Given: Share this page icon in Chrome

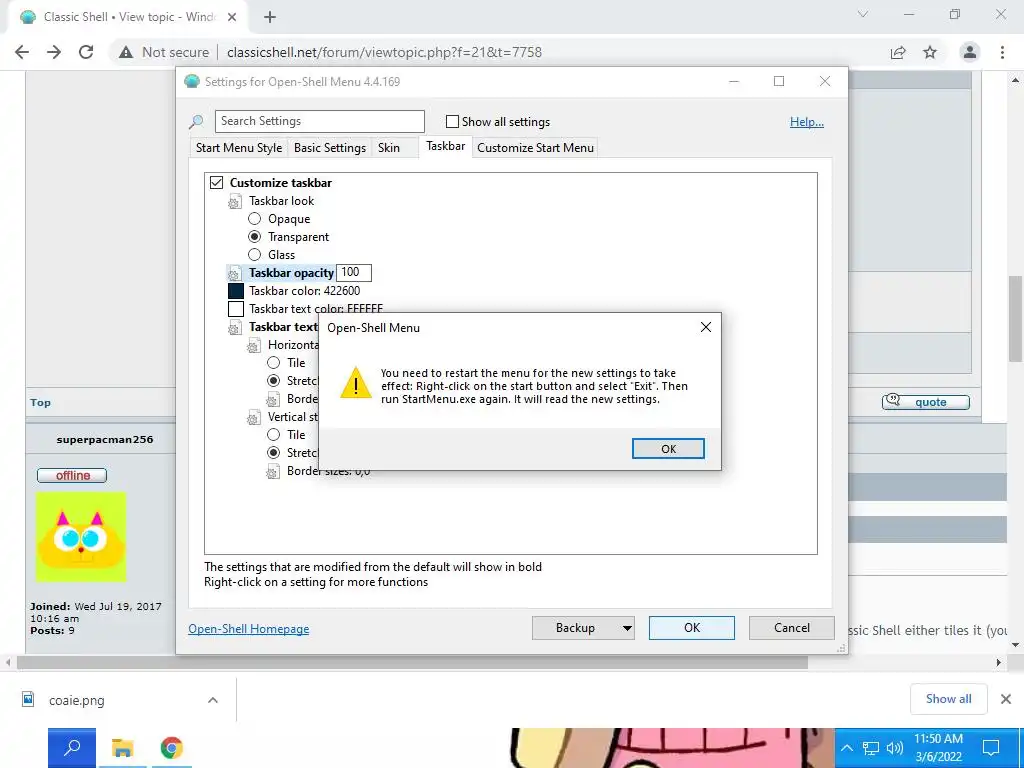Looking at the screenshot, I should [x=898, y=52].
